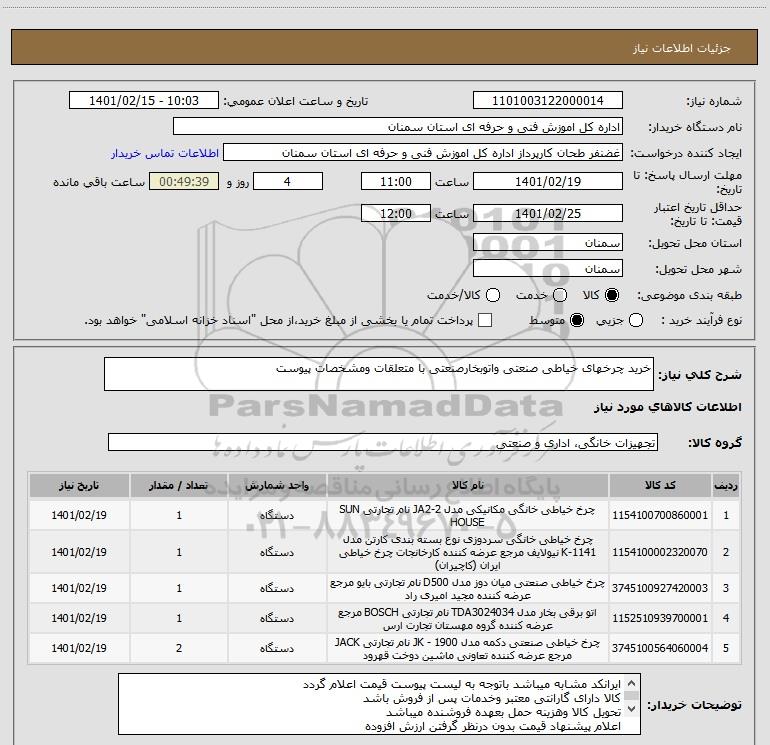Click the اطلاعات کالاهای مورد نیاز heading

668,407
